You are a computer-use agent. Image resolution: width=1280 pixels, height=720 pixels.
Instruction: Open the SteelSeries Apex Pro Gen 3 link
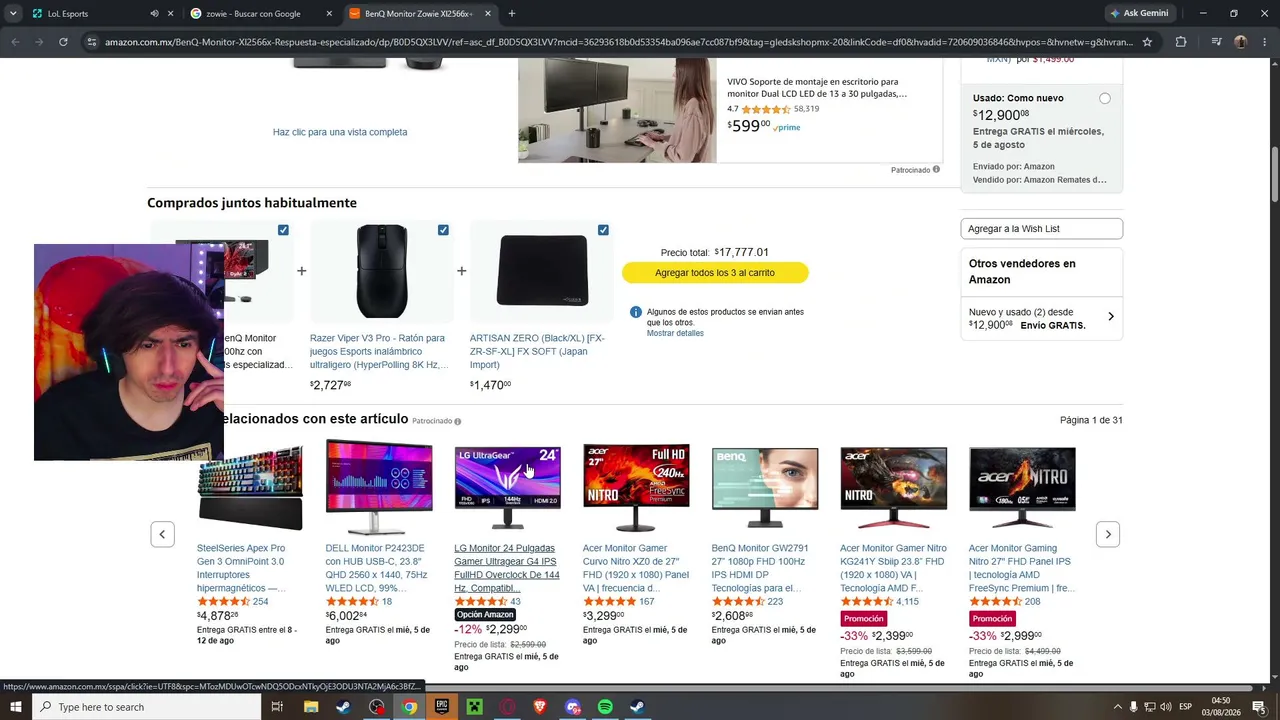tap(242, 568)
